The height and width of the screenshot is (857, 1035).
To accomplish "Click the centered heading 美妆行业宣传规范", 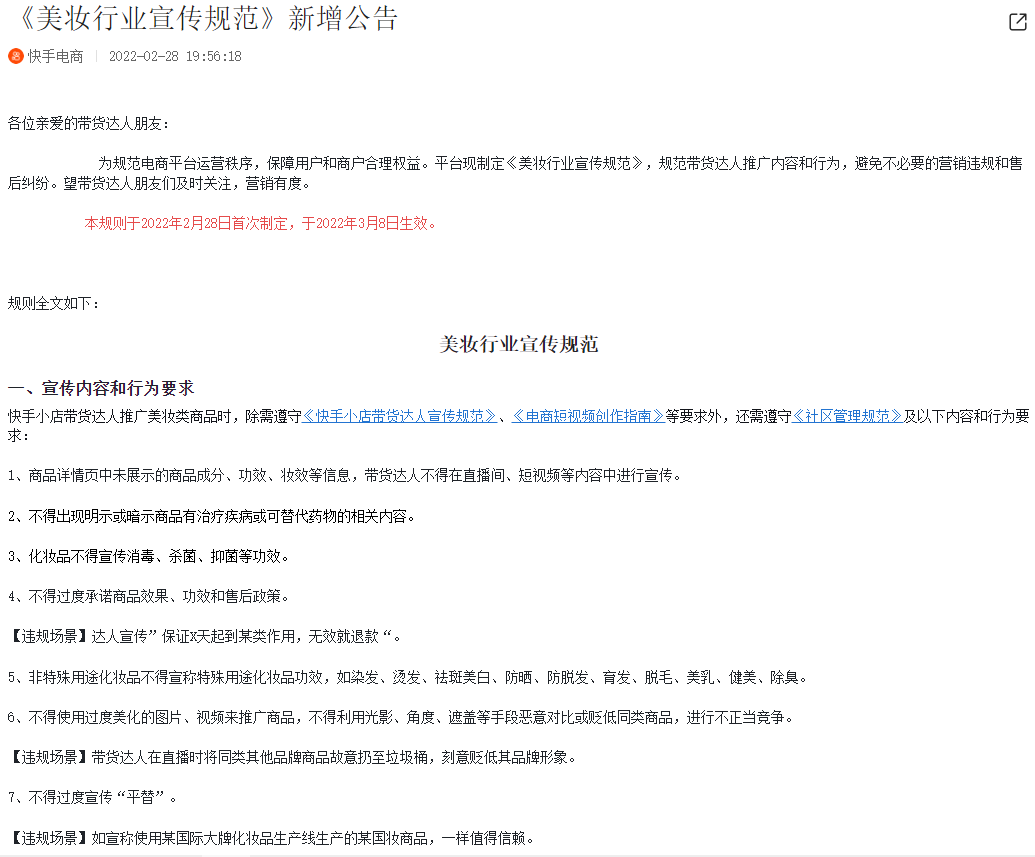I will pyautogui.click(x=519, y=344).
